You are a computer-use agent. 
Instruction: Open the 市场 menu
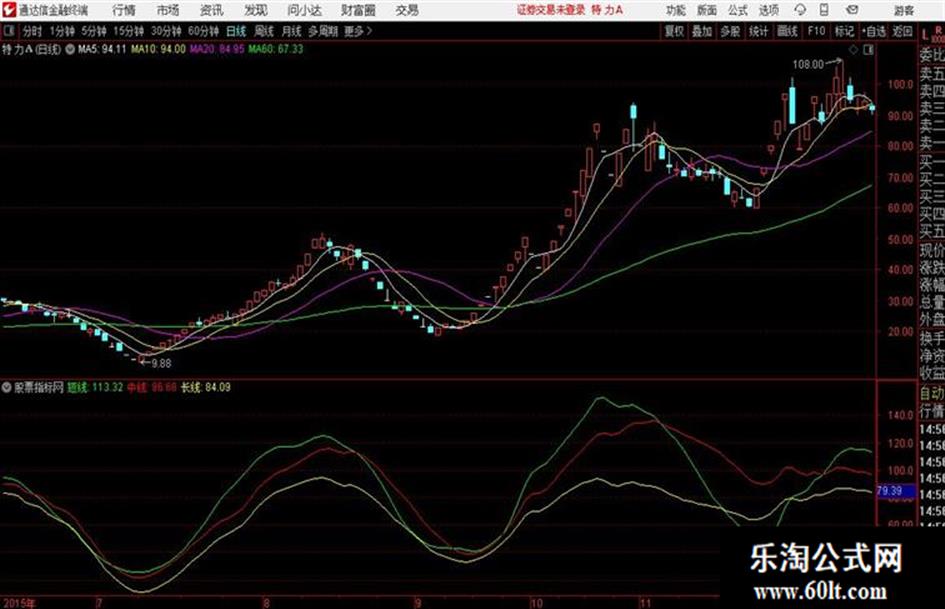pos(168,10)
